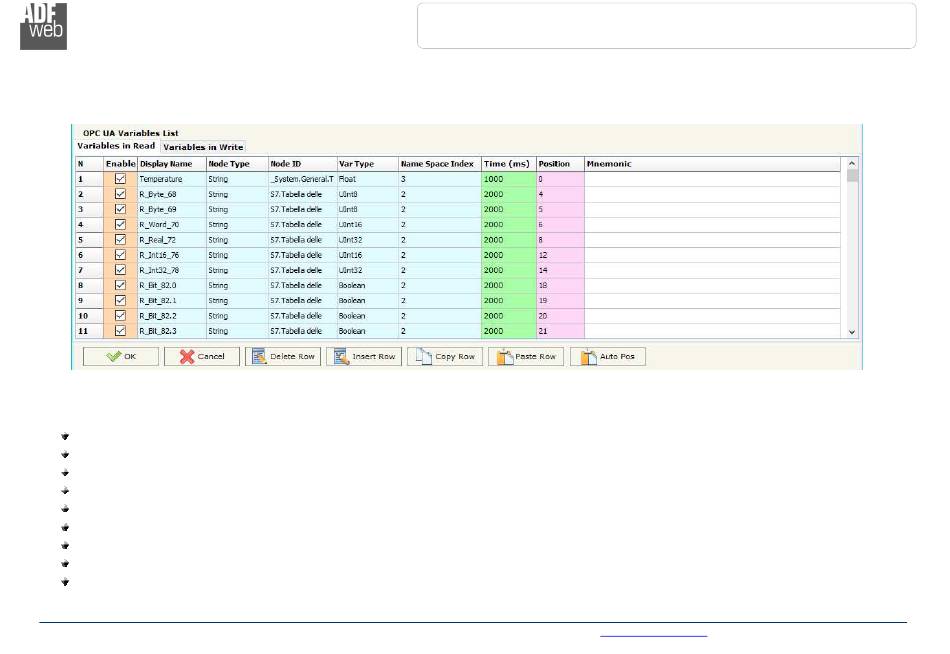Click the Copy Row pages icon
This screenshot has height=654, width=950.
pyautogui.click(x=423, y=357)
